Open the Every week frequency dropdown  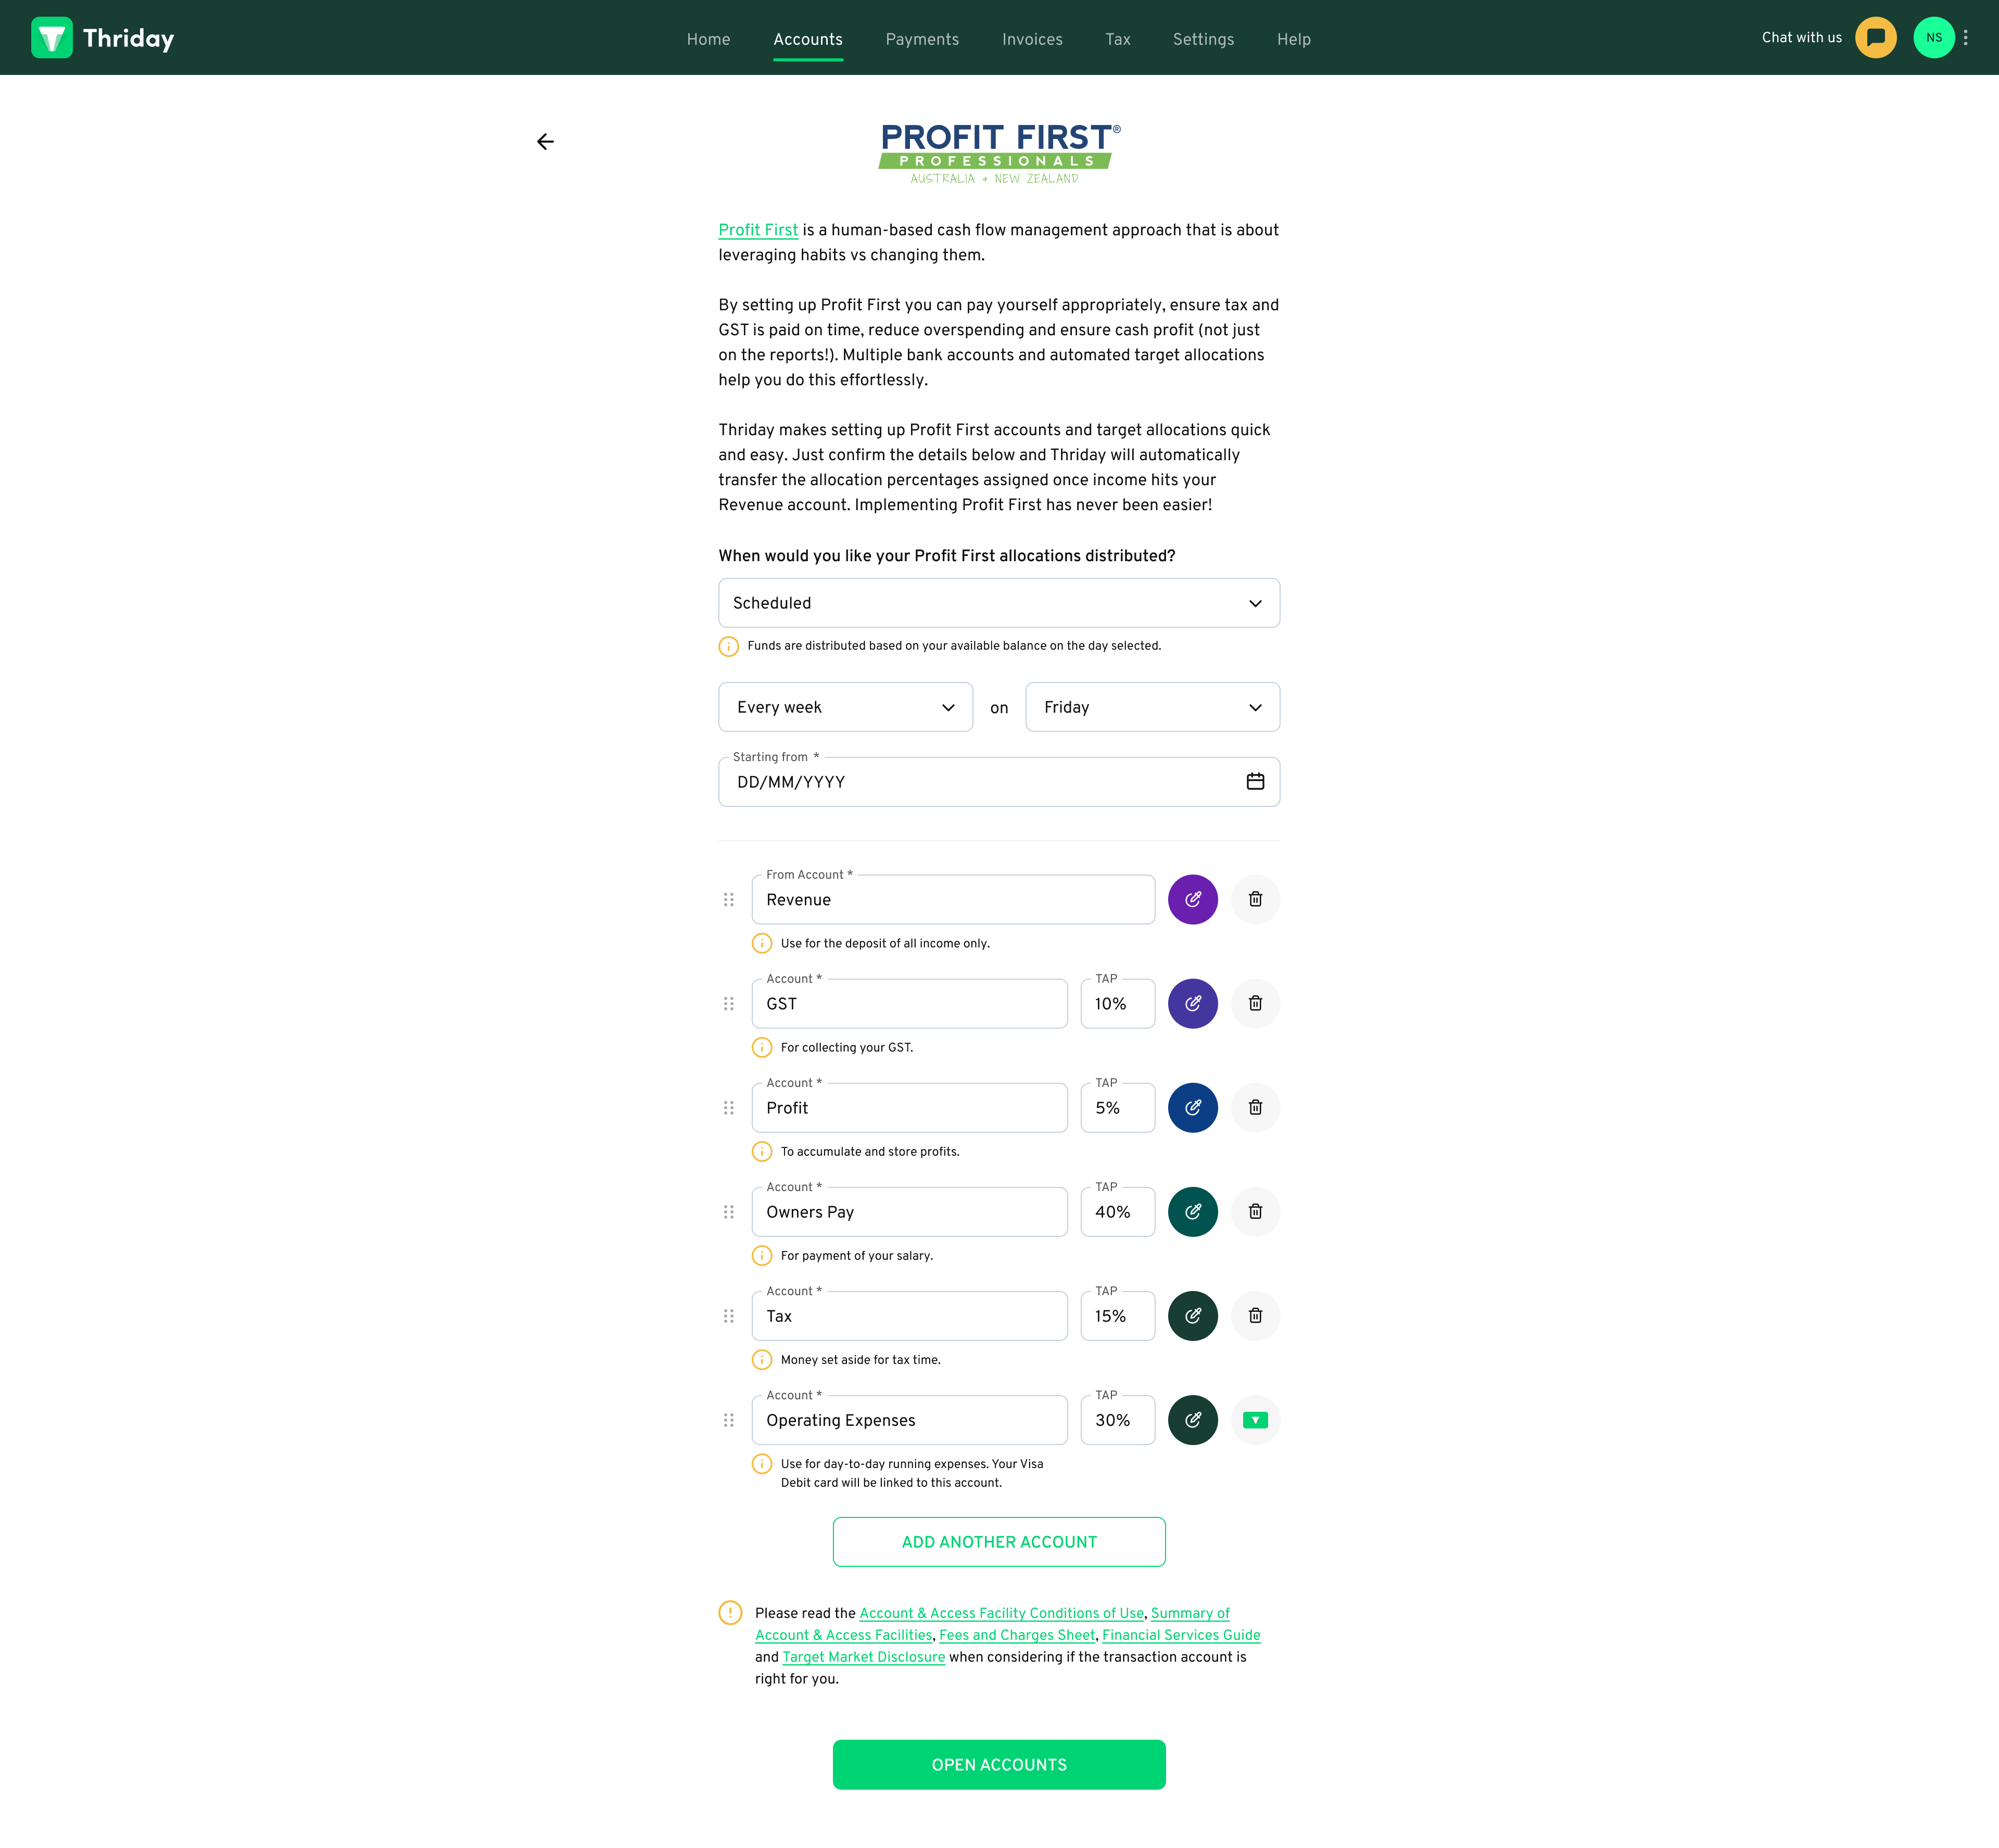tap(845, 707)
